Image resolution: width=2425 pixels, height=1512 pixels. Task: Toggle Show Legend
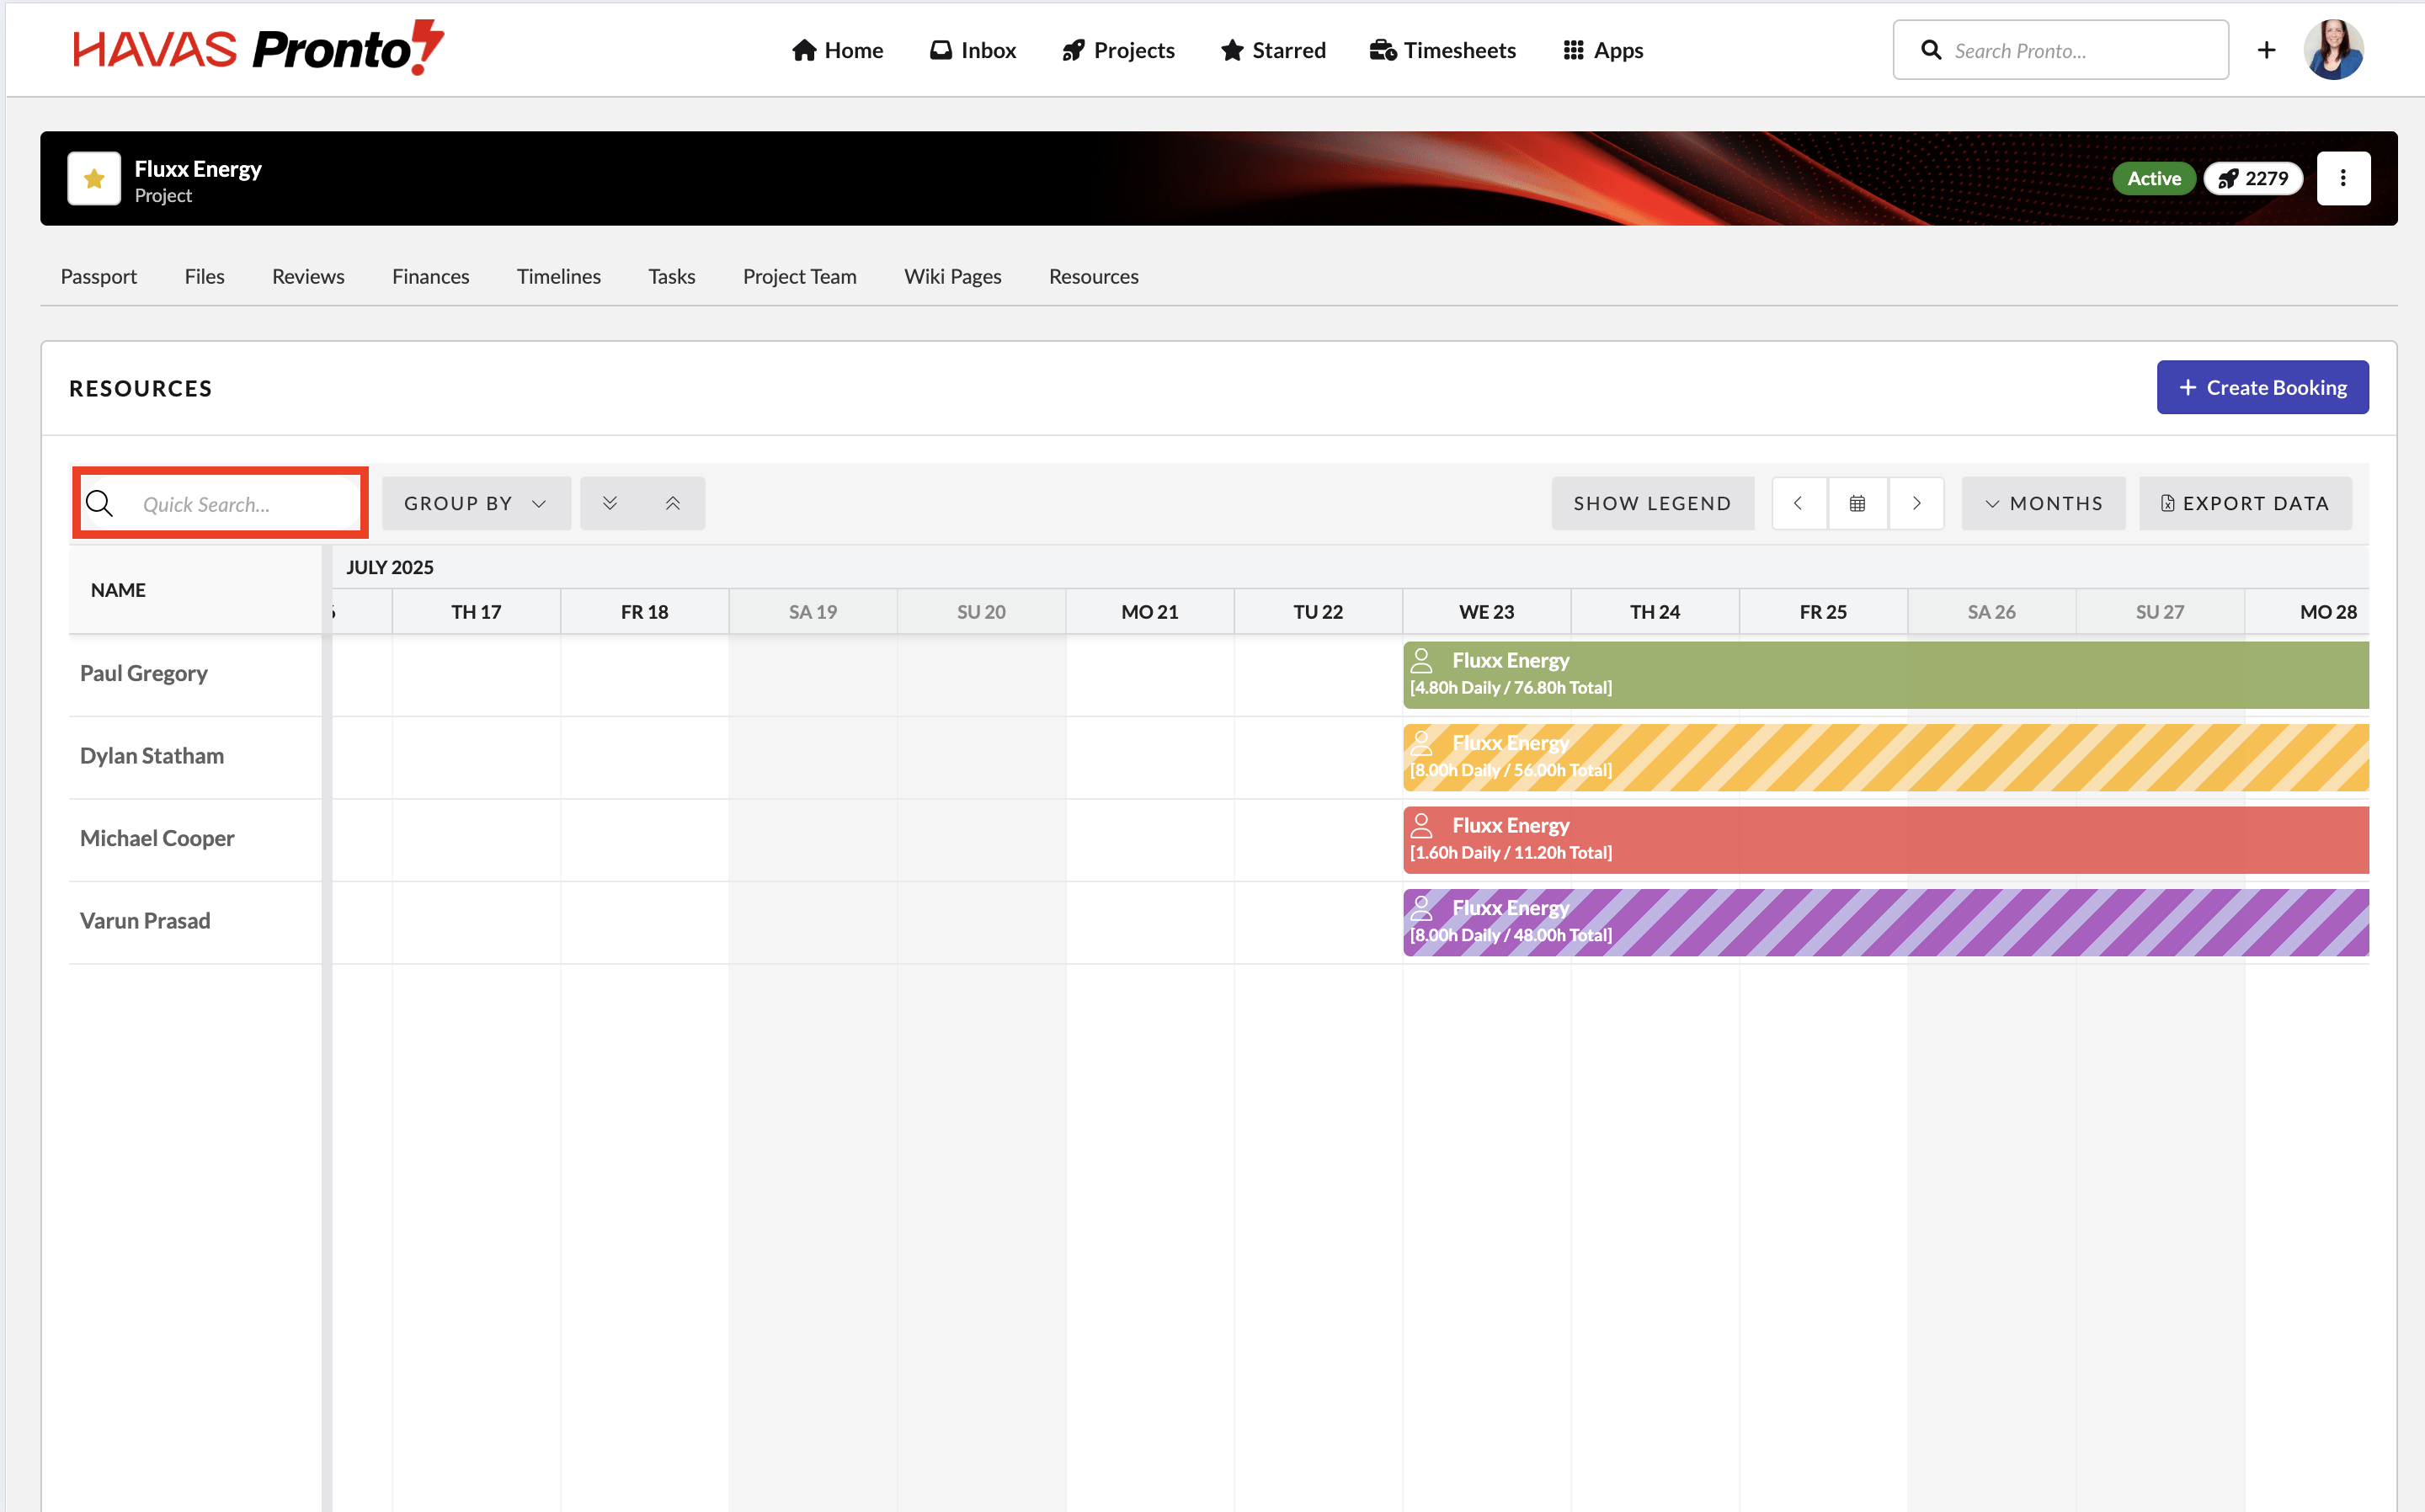click(1652, 503)
